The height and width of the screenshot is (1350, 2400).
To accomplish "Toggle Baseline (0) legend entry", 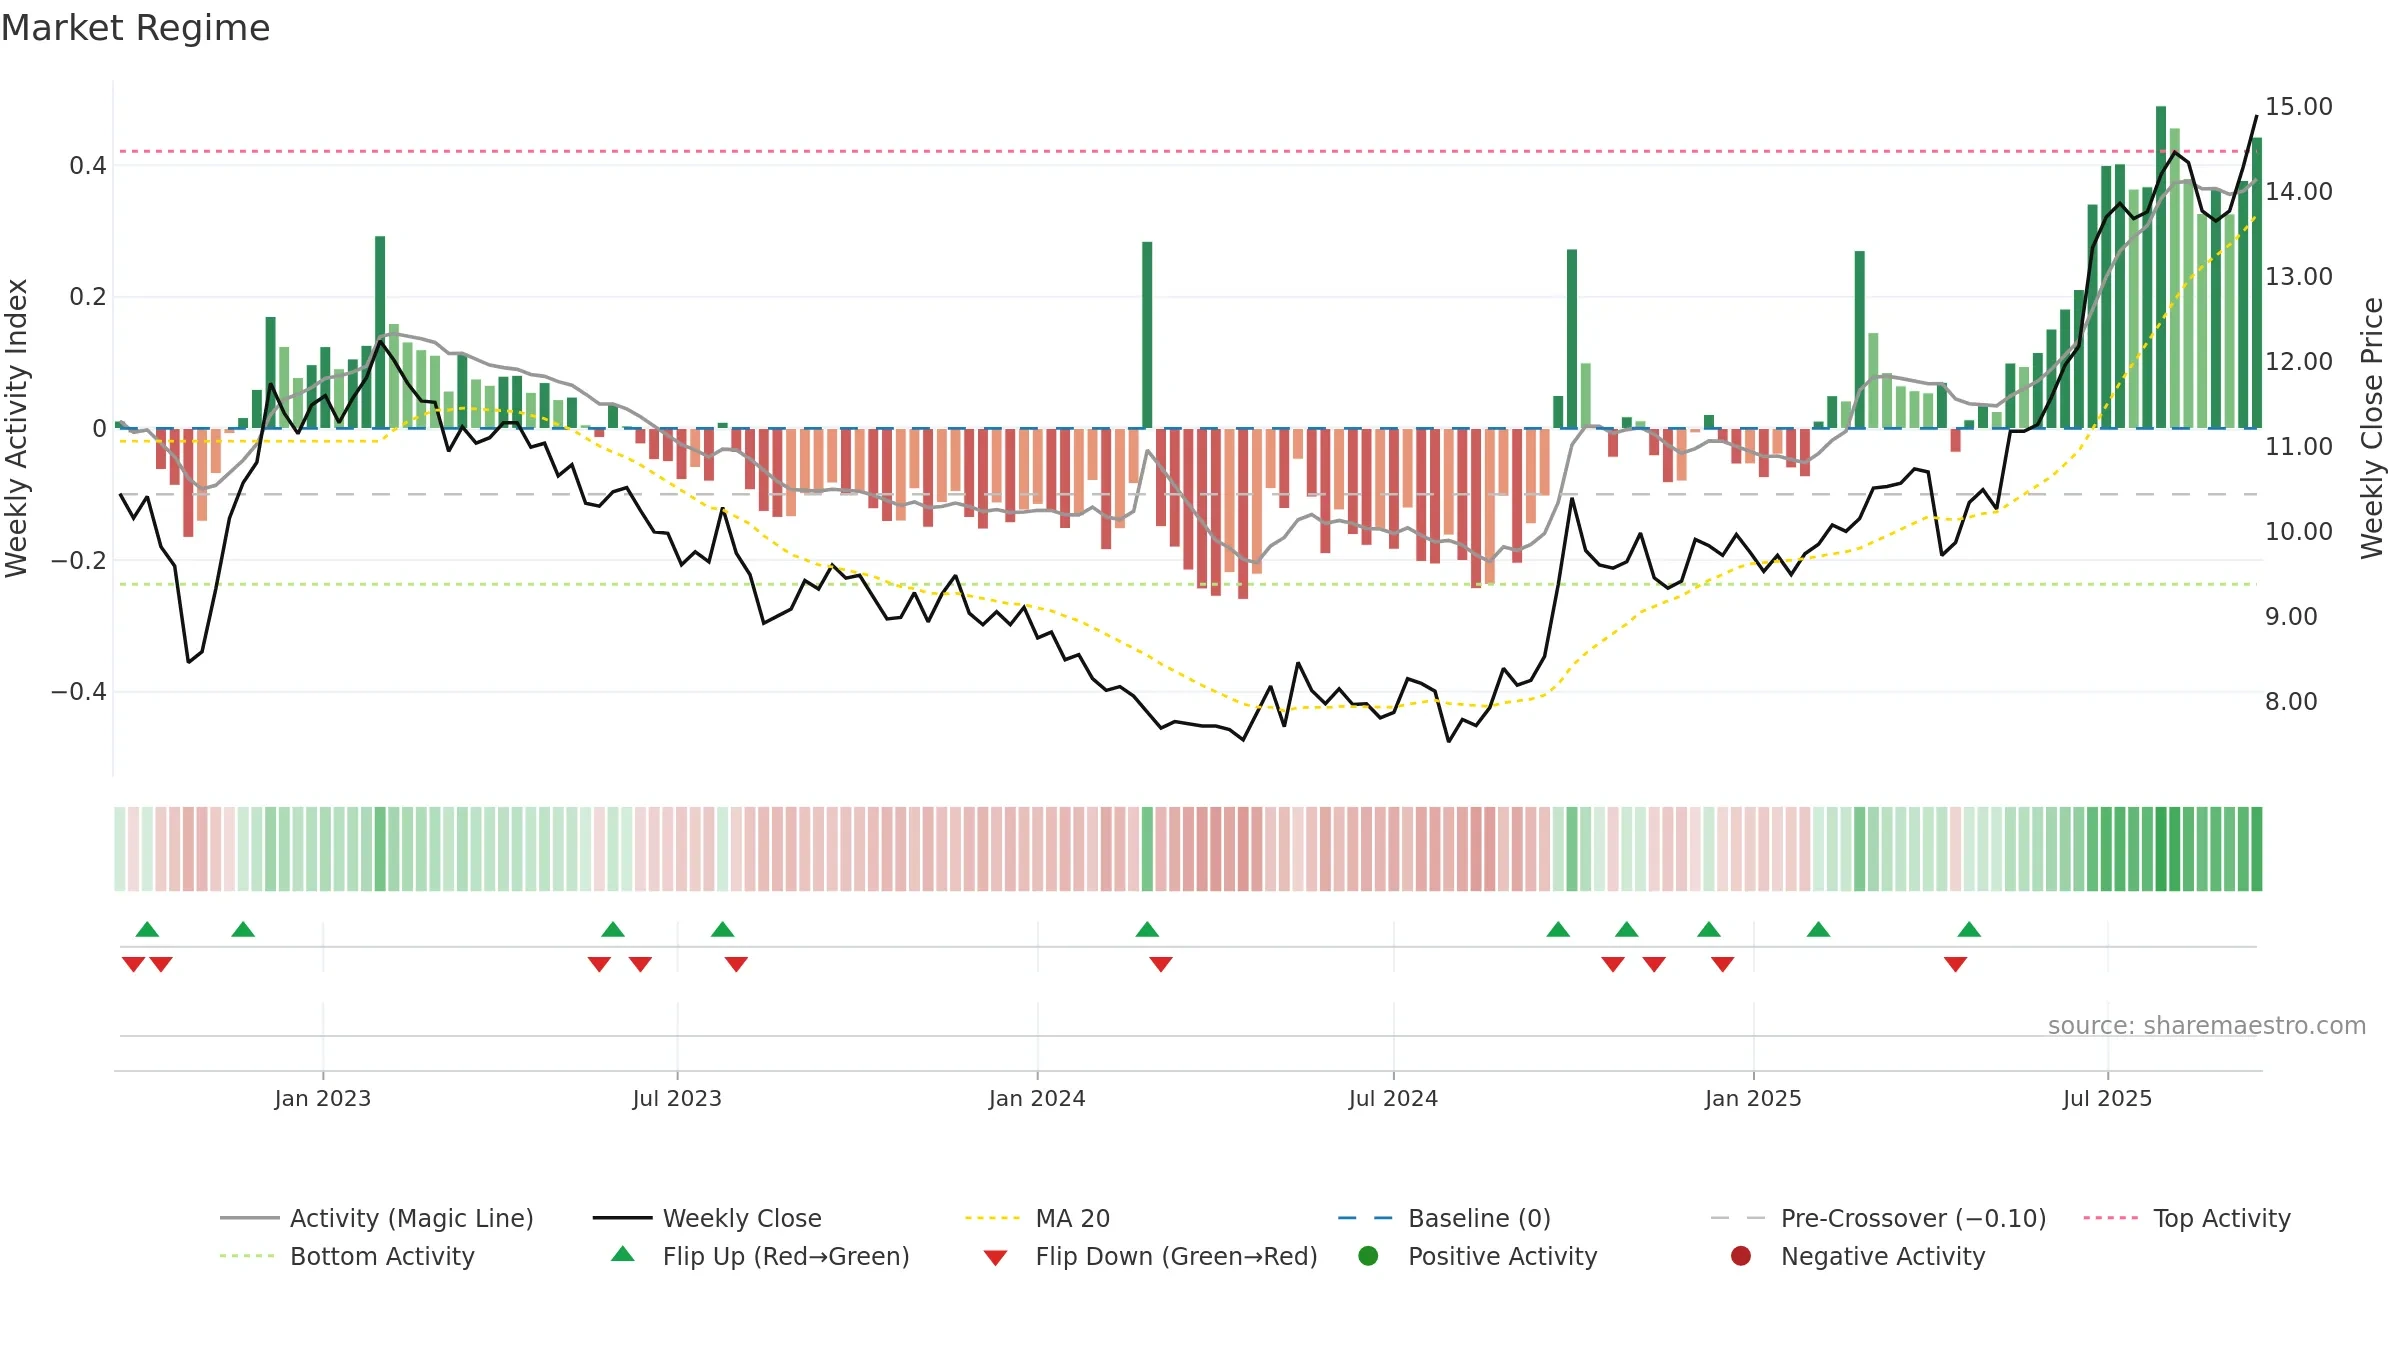I will 1444,1218.
